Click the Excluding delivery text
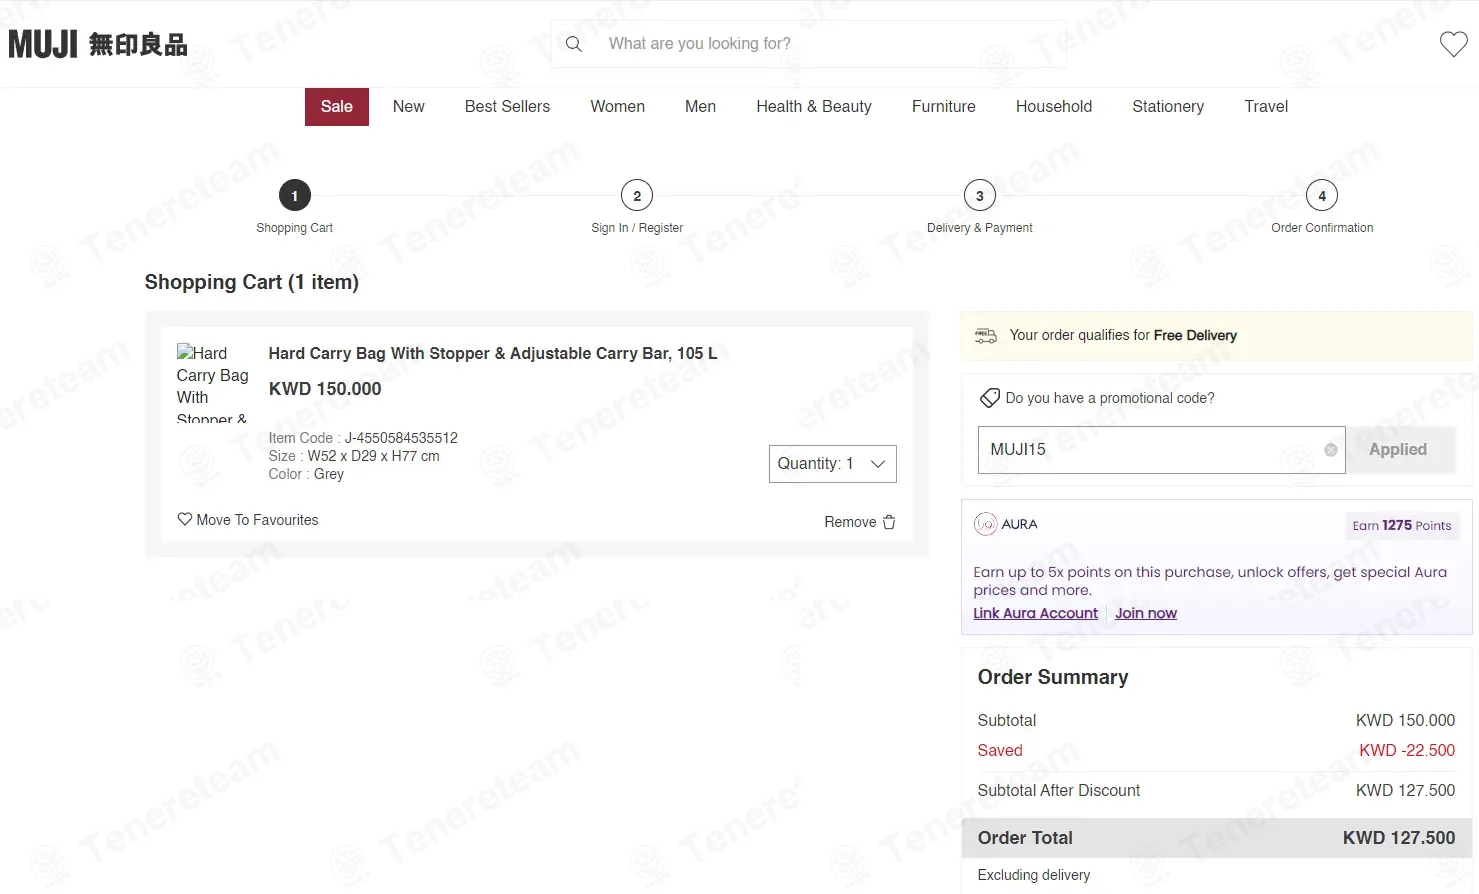 click(x=1034, y=875)
